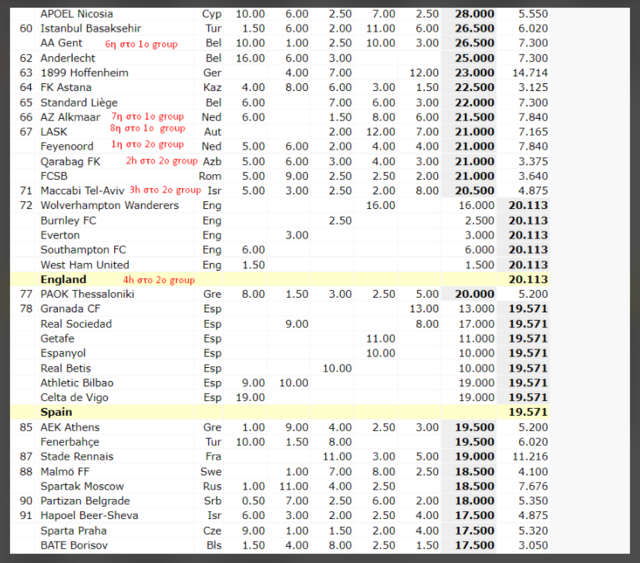Viewport: 640px width, 563px height.
Task: Click the APOEL Nicosia team name
Action: (77, 14)
